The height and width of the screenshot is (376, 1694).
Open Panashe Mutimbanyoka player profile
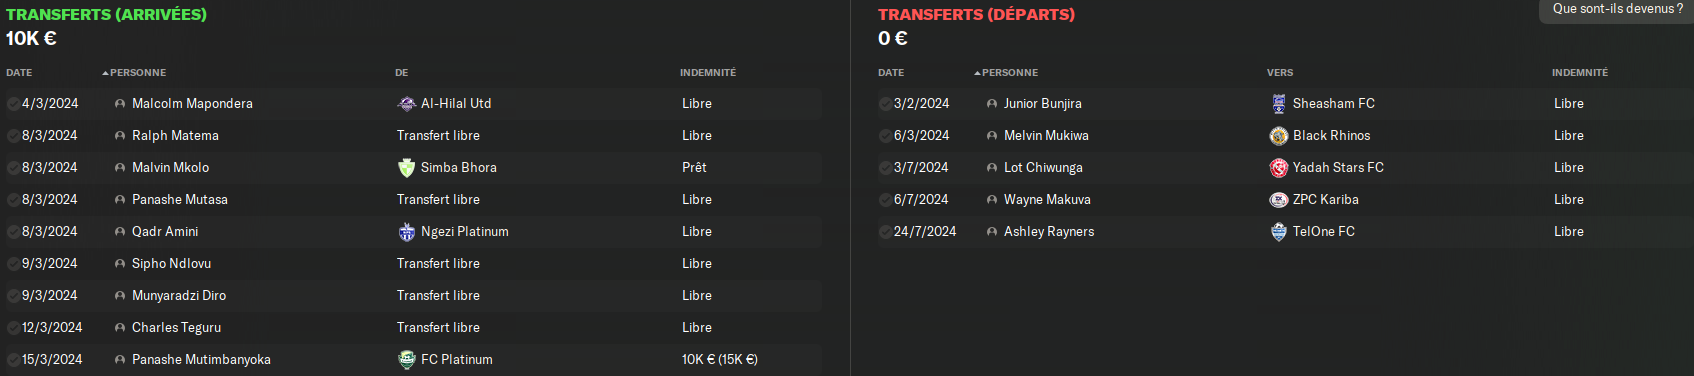[201, 360]
